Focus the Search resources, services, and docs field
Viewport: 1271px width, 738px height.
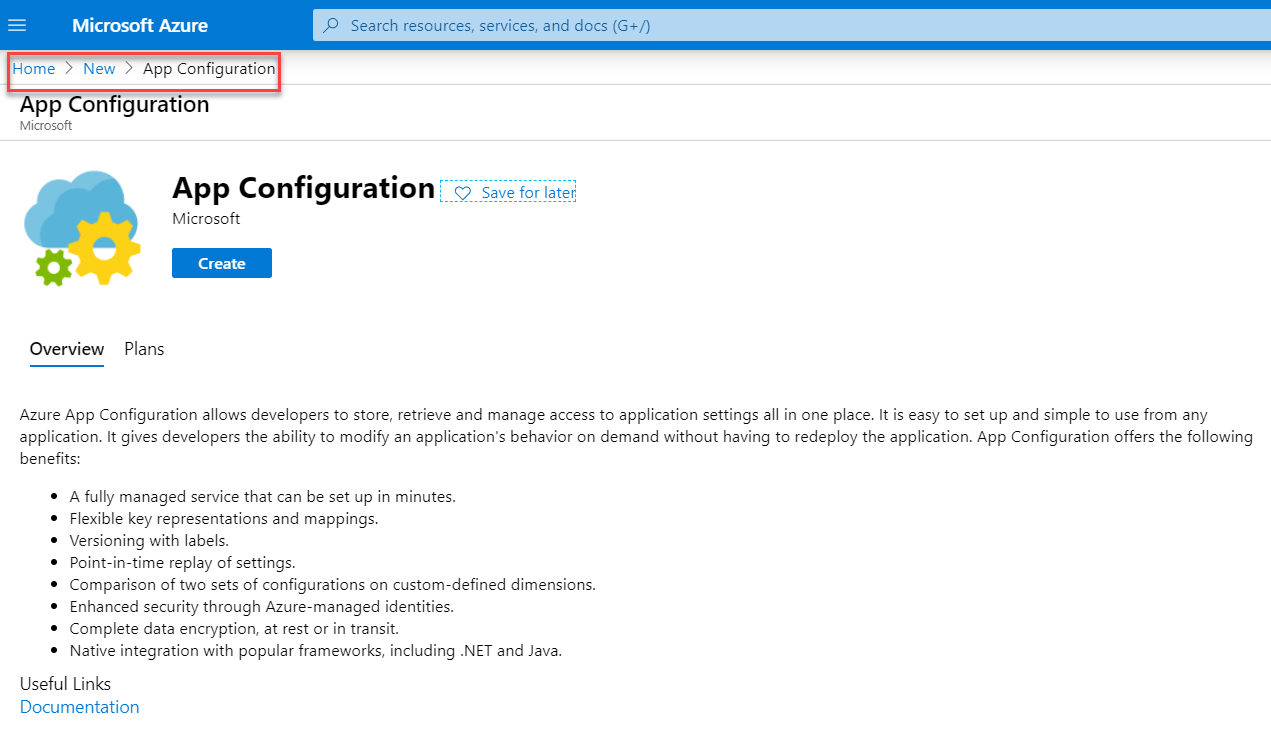pyautogui.click(x=792, y=25)
